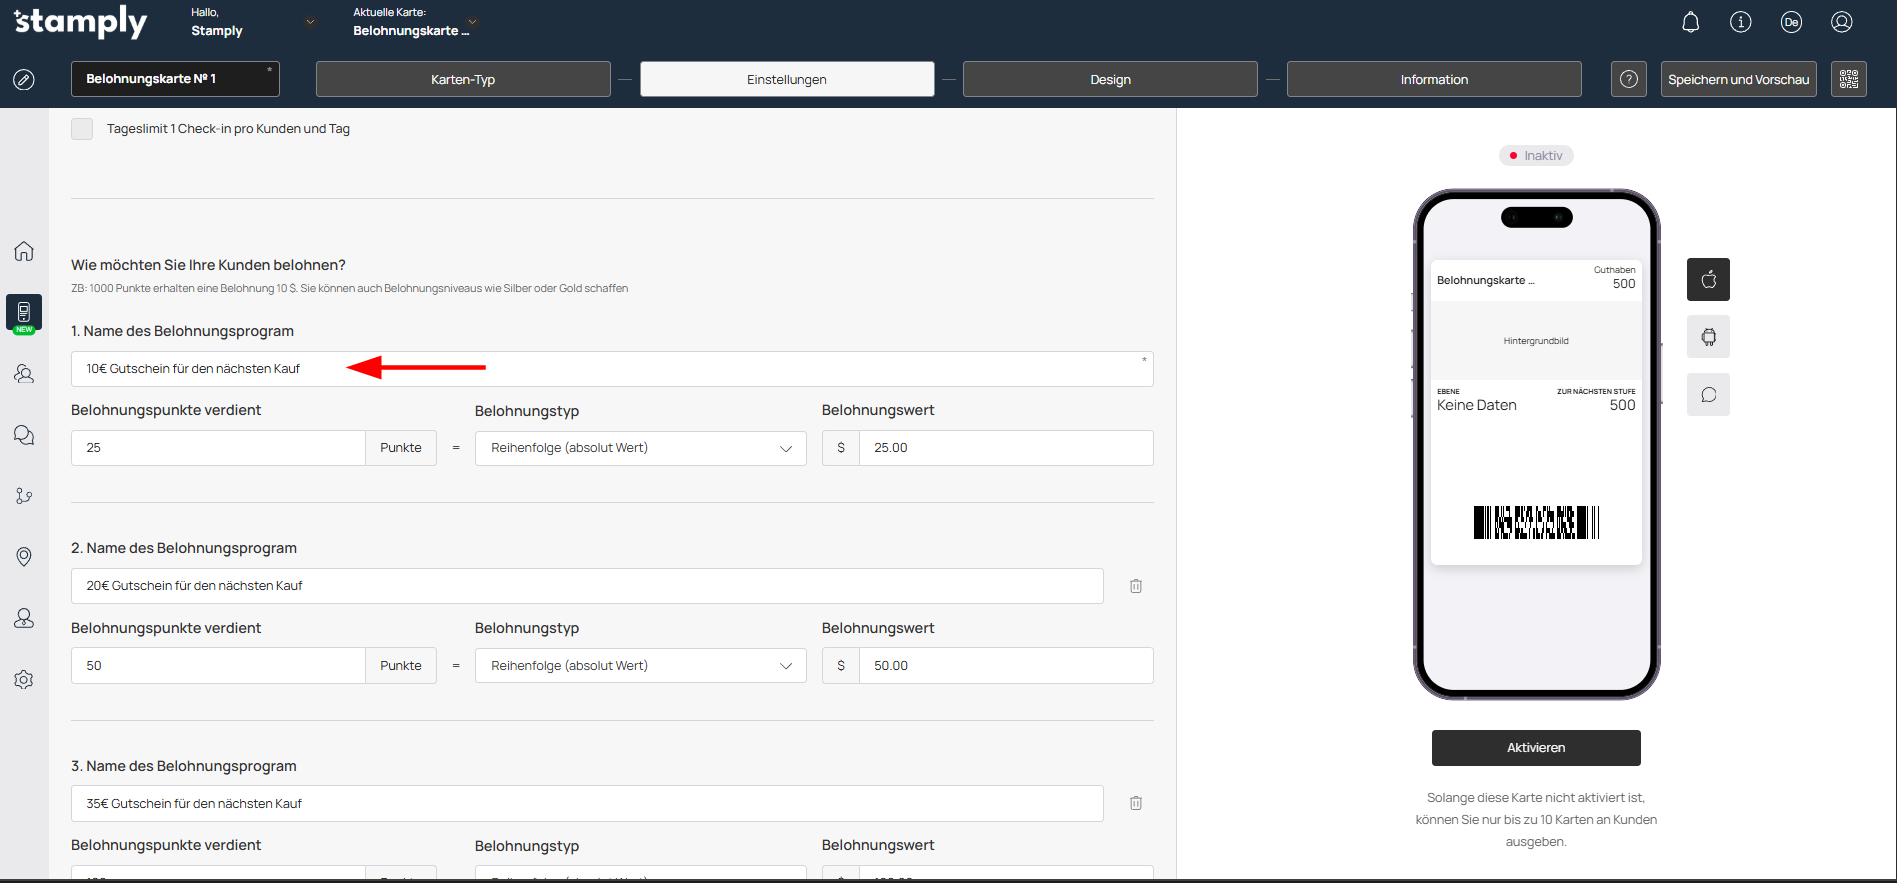Click the notification bell icon
1897x883 pixels.
click(1690, 22)
